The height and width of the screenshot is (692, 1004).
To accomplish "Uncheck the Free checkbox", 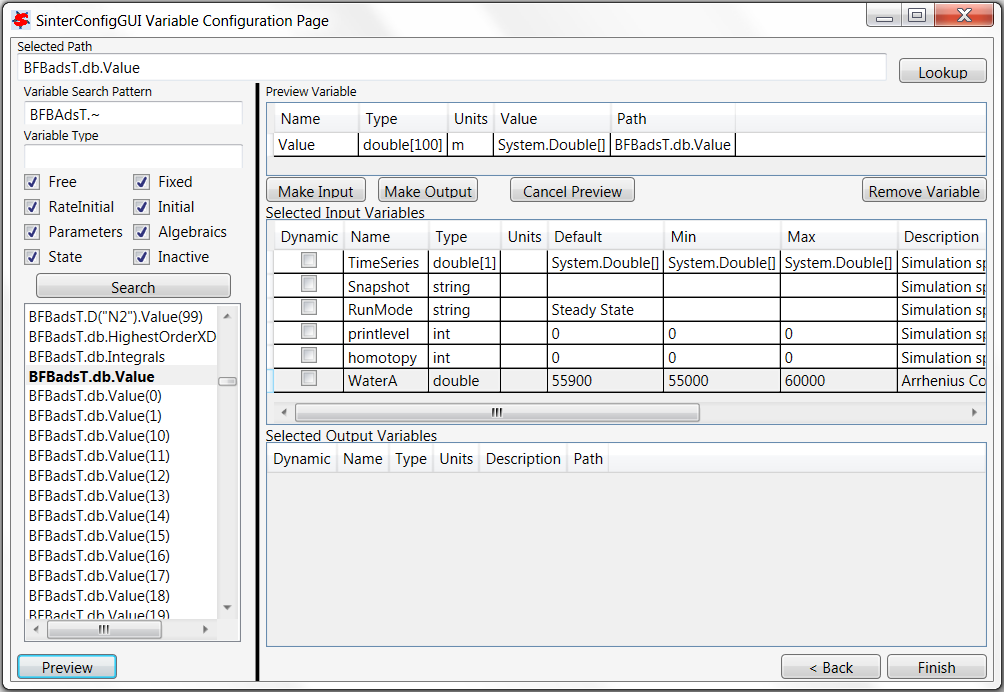I will tap(34, 182).
